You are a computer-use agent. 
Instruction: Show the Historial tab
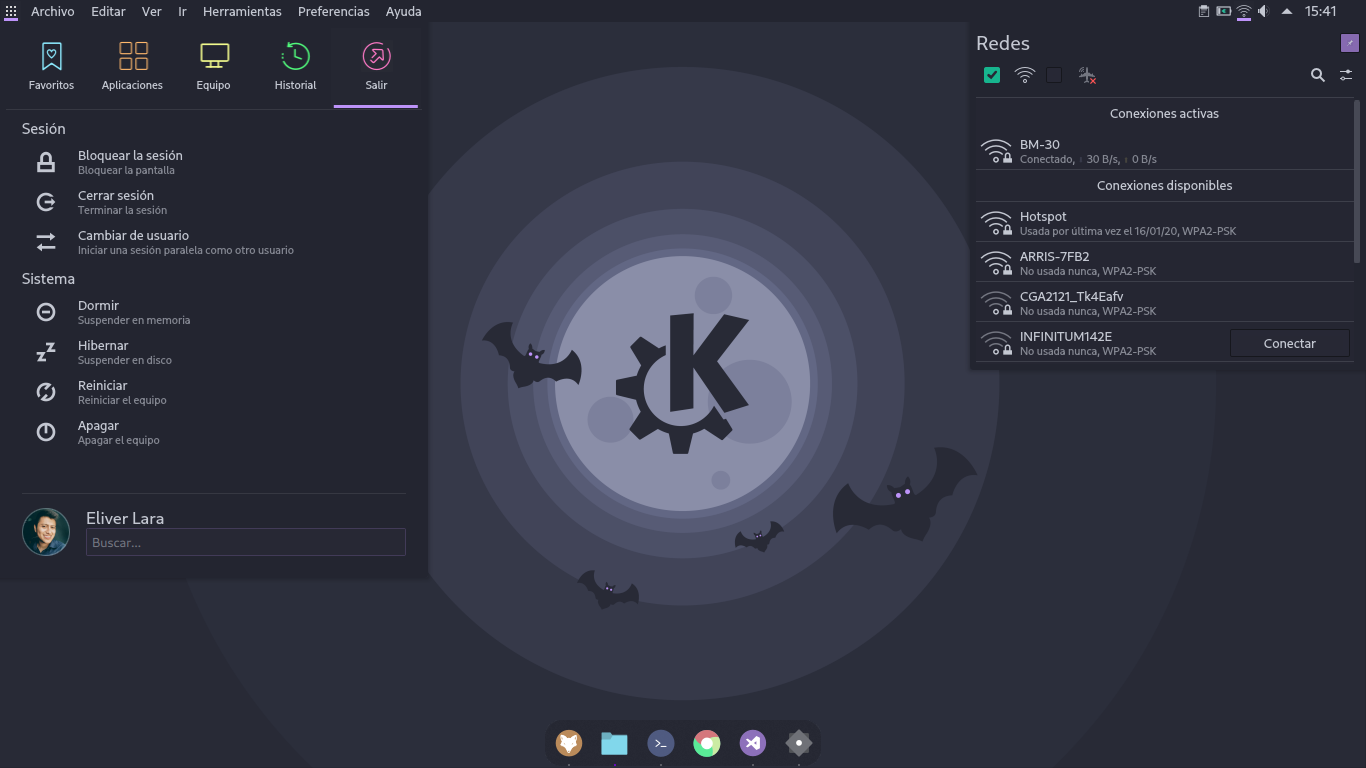pyautogui.click(x=295, y=66)
